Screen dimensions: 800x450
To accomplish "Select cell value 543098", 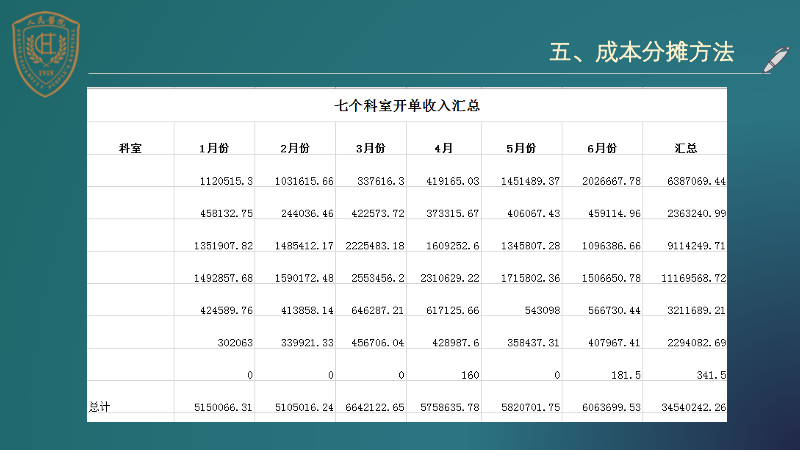I will [542, 310].
